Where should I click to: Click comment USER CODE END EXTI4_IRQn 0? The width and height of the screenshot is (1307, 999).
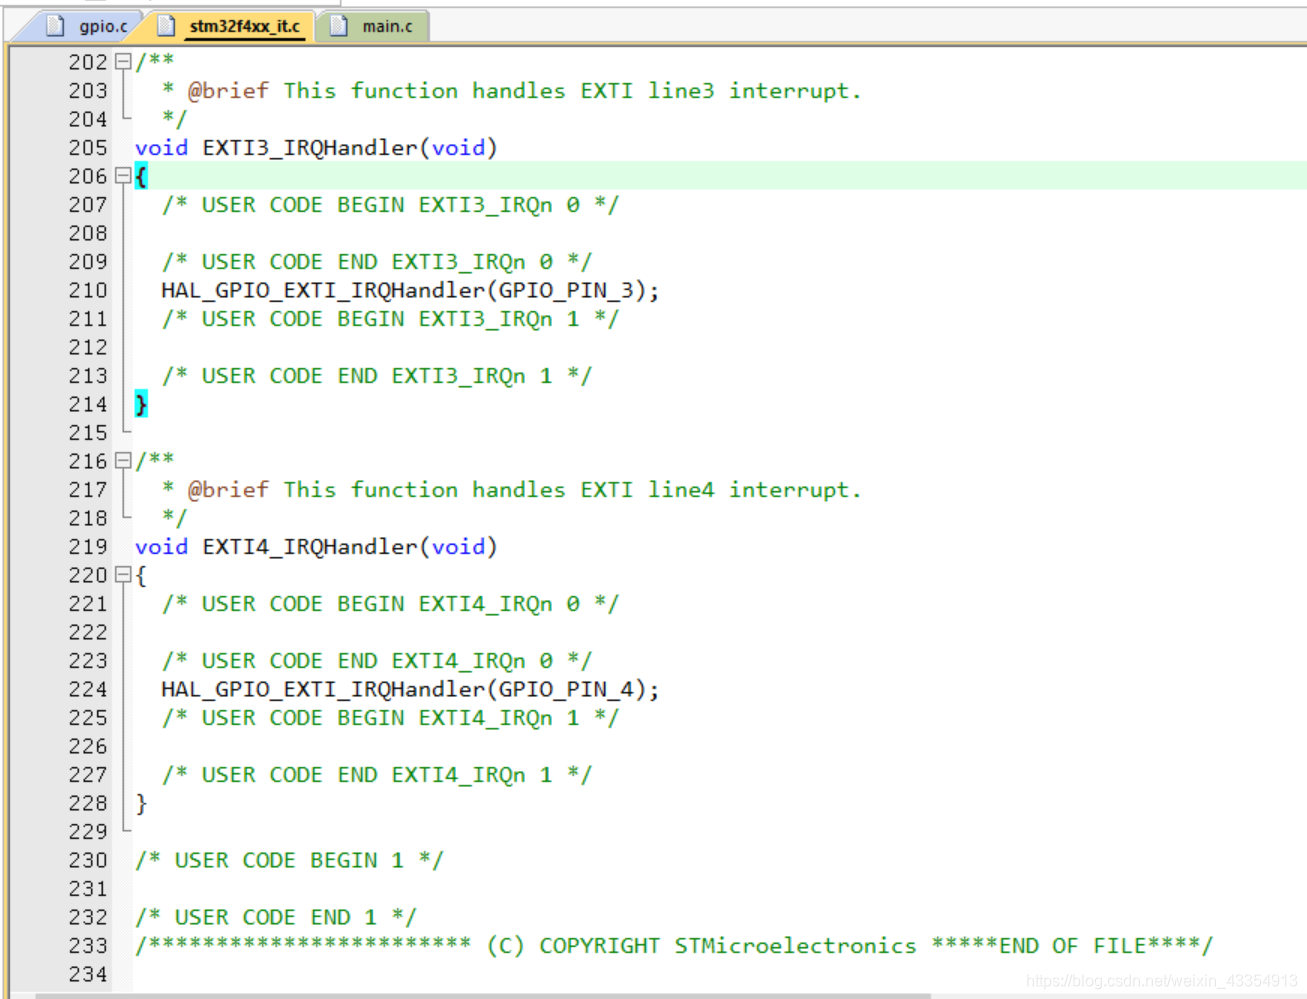click(x=377, y=661)
